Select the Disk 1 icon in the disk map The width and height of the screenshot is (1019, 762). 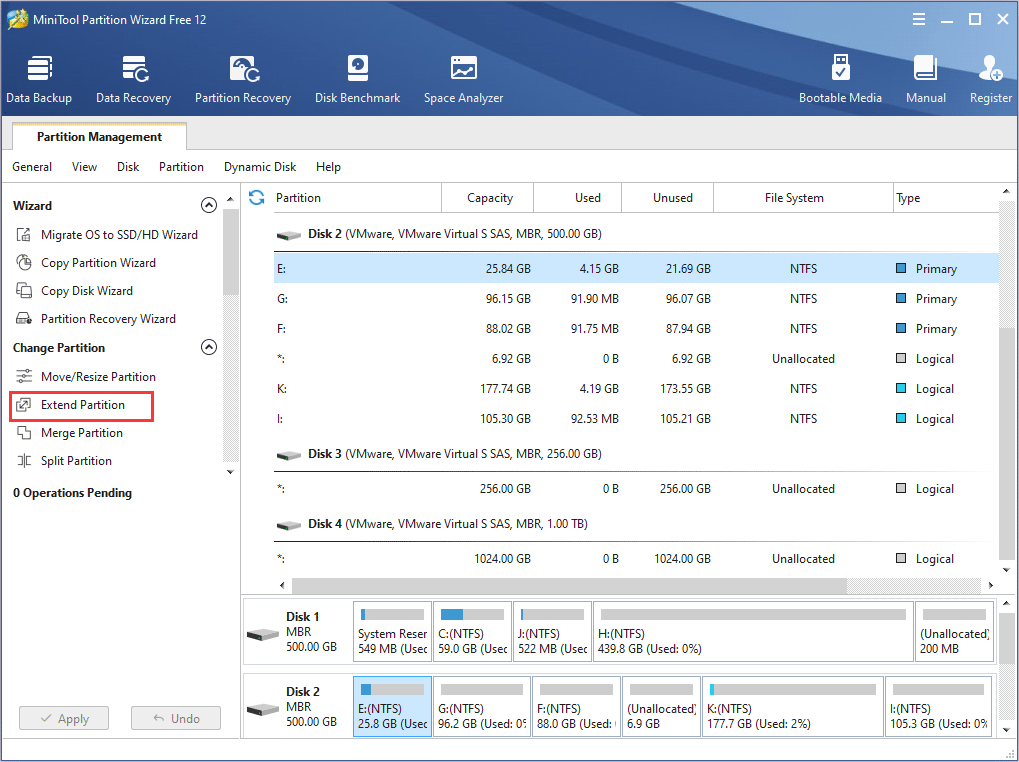[263, 633]
